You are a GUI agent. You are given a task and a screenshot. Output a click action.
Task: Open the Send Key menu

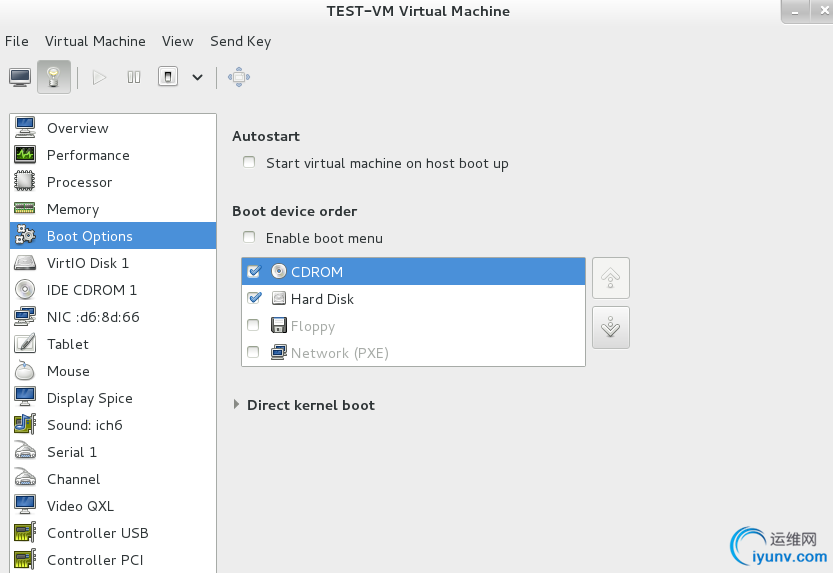[240, 41]
